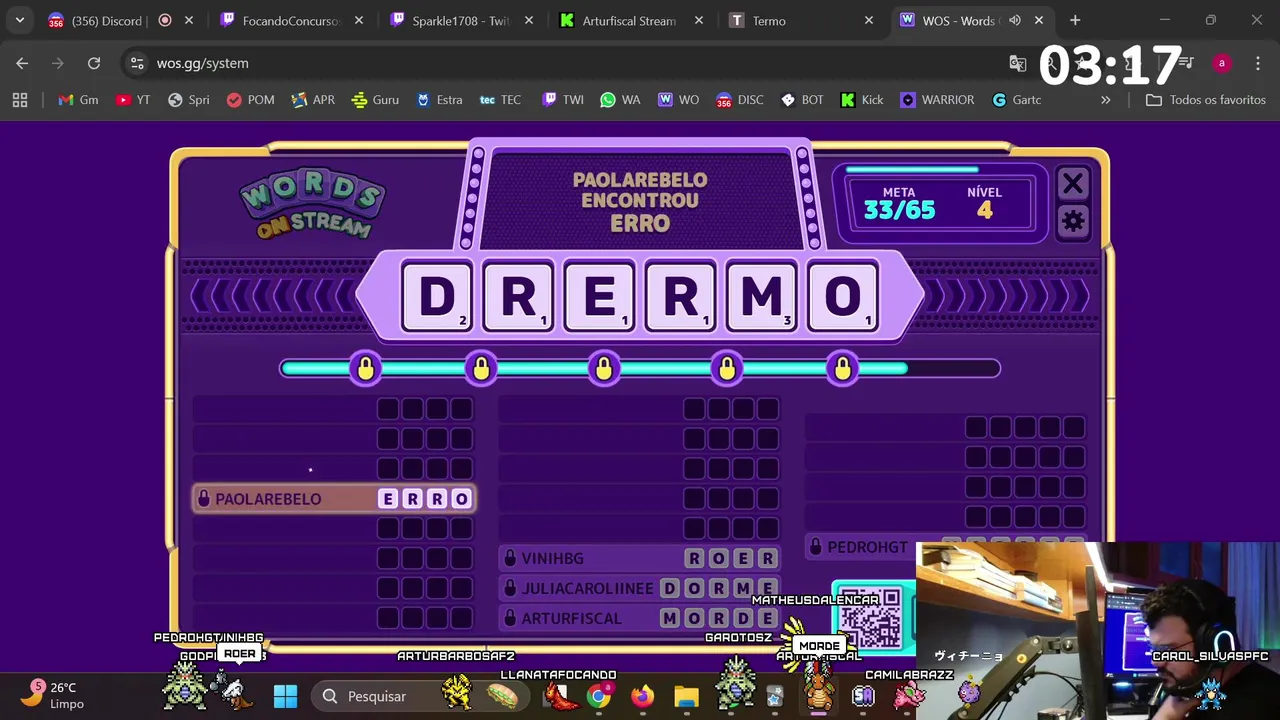Click the fifth padlock on the progress bar
This screenshot has height=720, width=1280.
843,368
